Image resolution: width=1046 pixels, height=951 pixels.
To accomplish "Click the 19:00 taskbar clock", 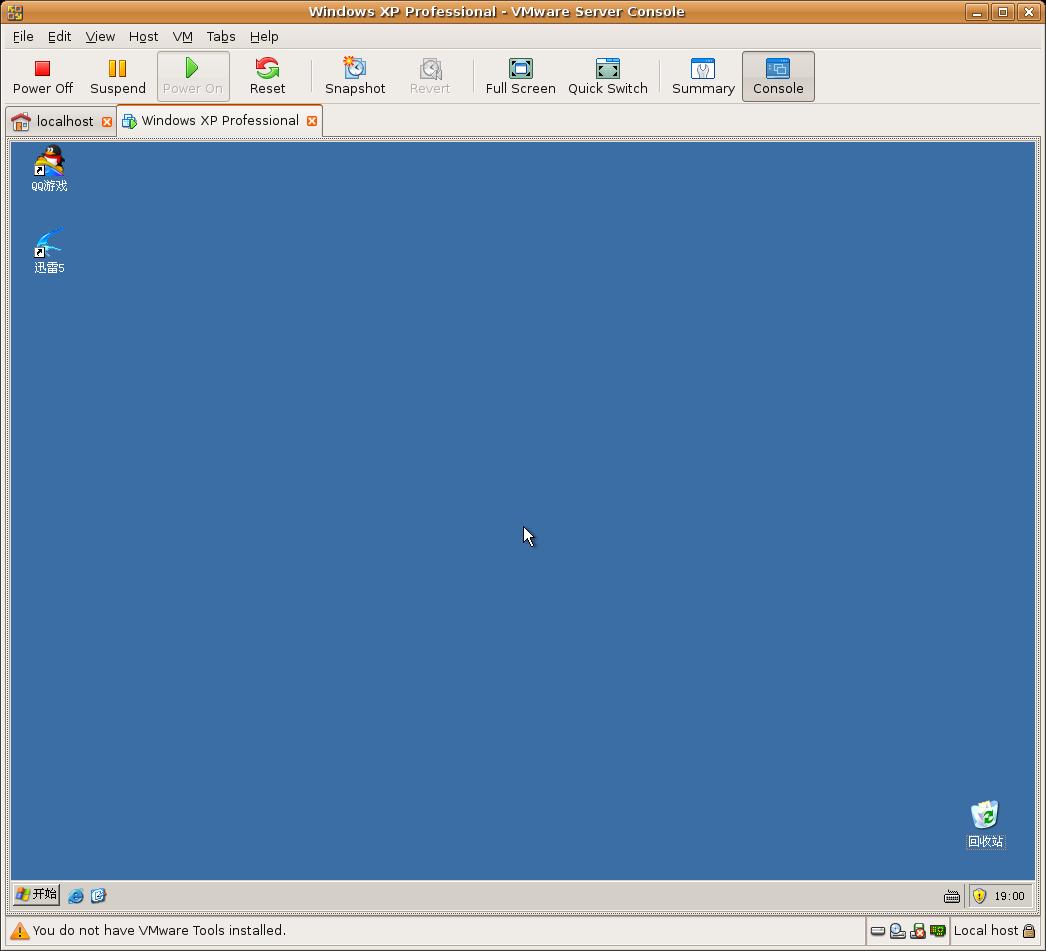I will (1009, 896).
